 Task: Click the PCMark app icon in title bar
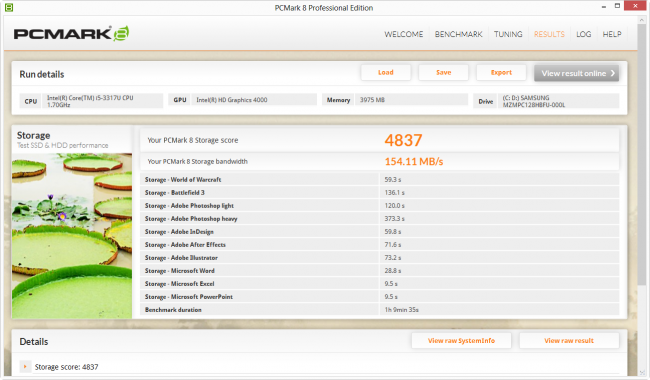(x=9, y=7)
